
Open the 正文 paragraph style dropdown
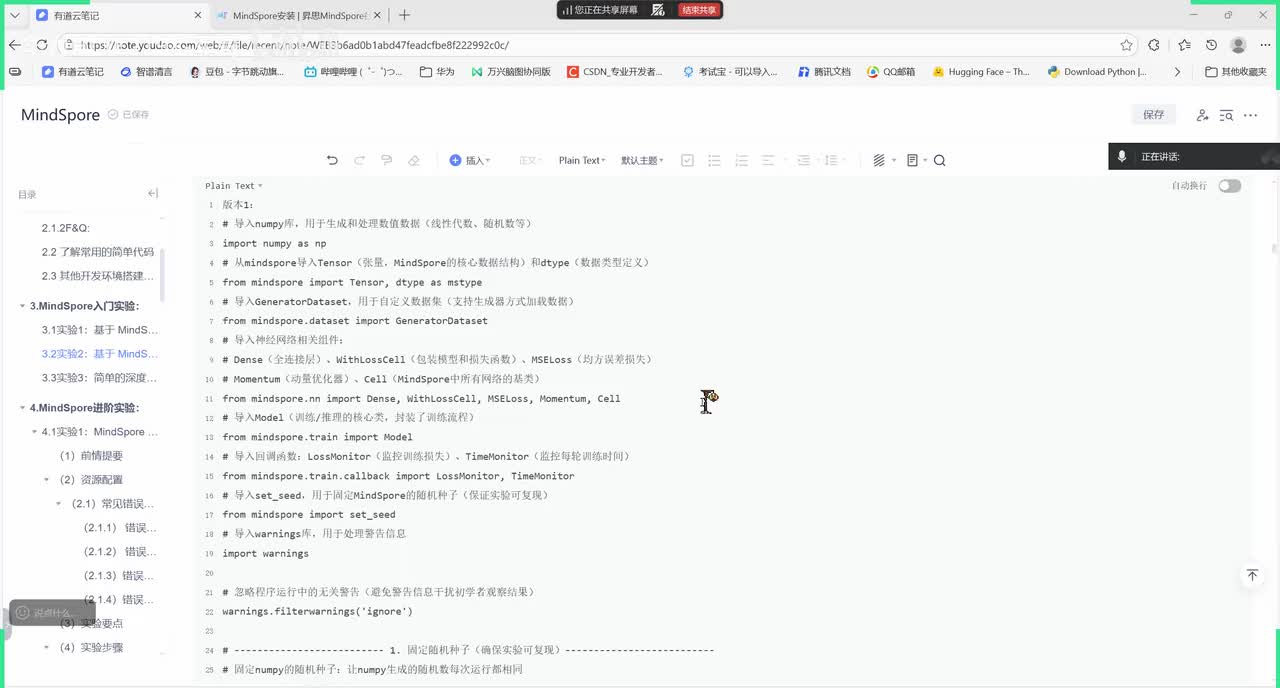click(x=530, y=160)
